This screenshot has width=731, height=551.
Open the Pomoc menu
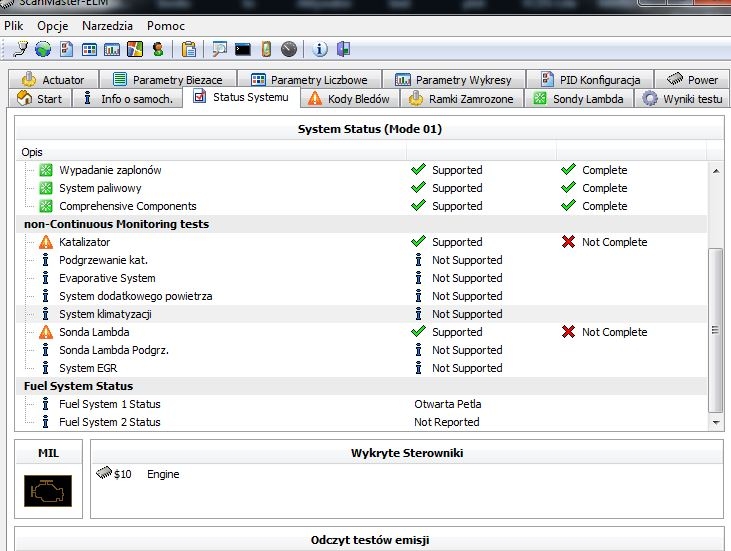point(166,26)
